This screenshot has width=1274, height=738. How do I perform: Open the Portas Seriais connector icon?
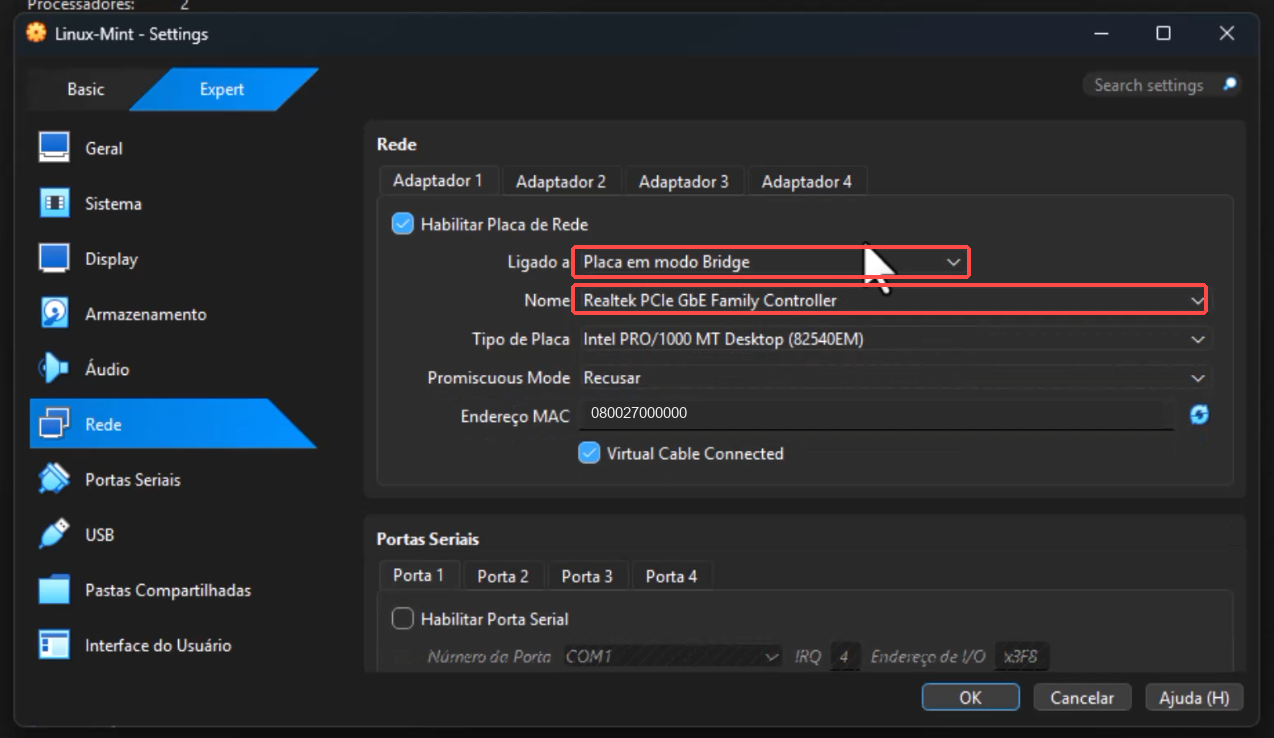point(54,479)
